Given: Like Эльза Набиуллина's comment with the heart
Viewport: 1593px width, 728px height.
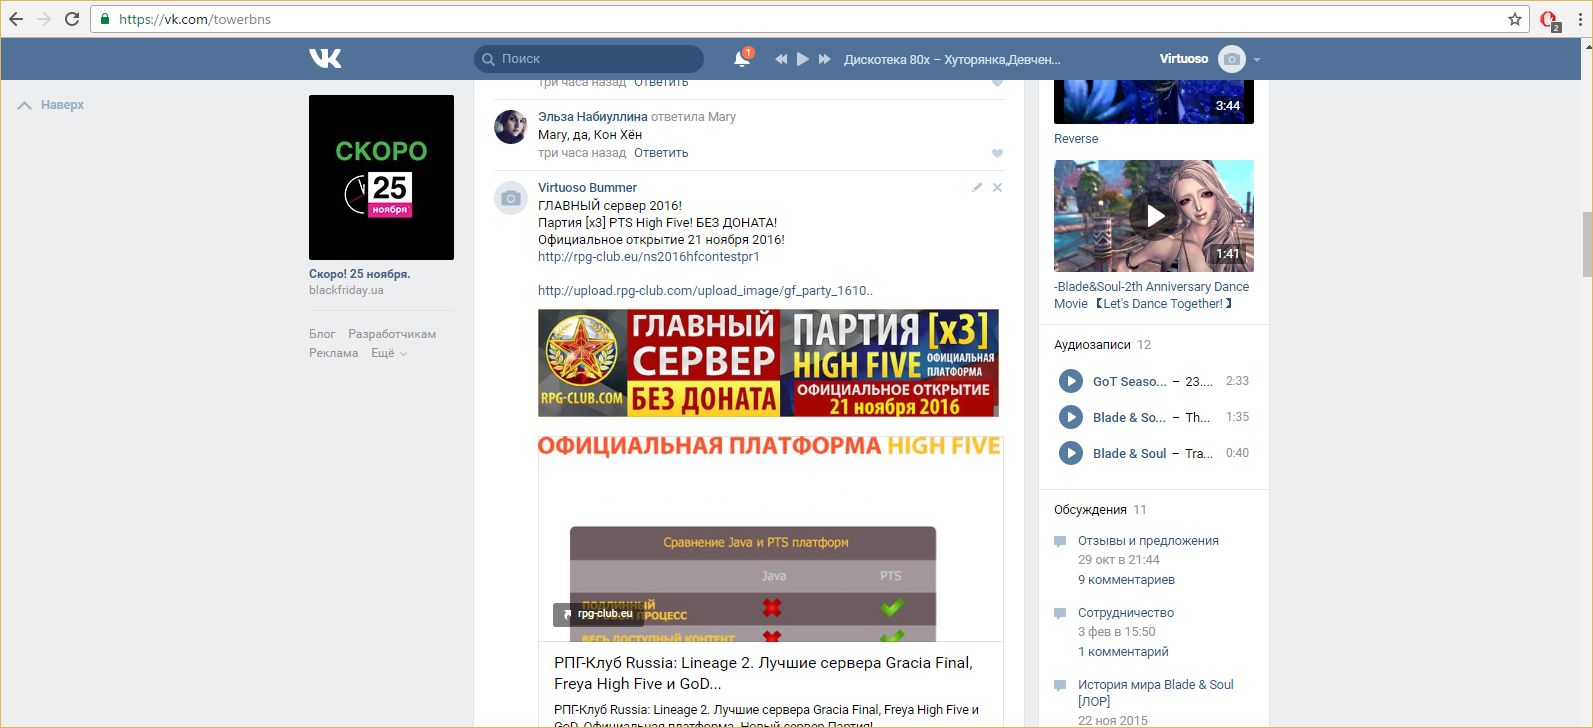Looking at the screenshot, I should click(997, 153).
